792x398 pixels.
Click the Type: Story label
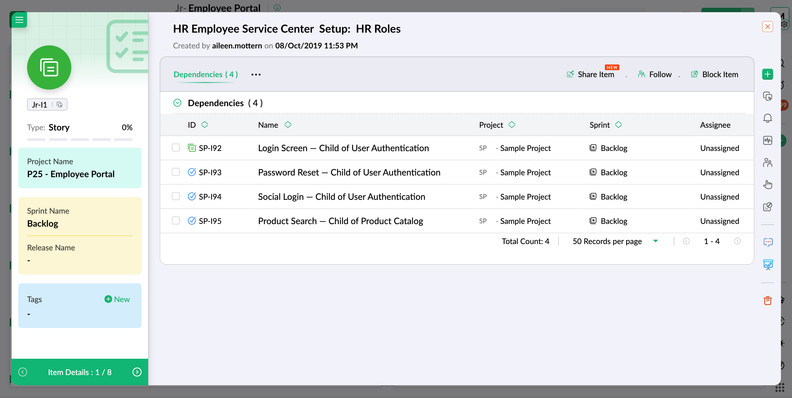click(x=48, y=127)
